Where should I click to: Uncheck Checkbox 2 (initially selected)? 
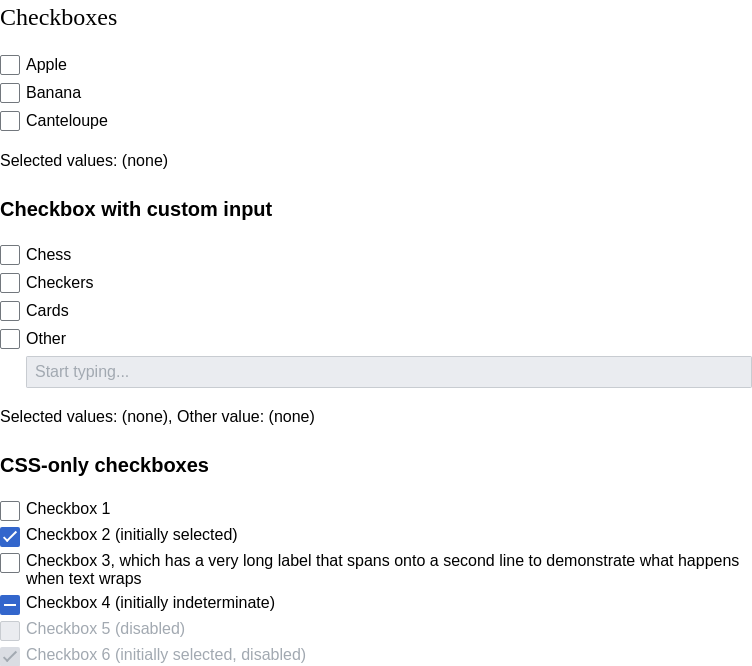pos(10,537)
